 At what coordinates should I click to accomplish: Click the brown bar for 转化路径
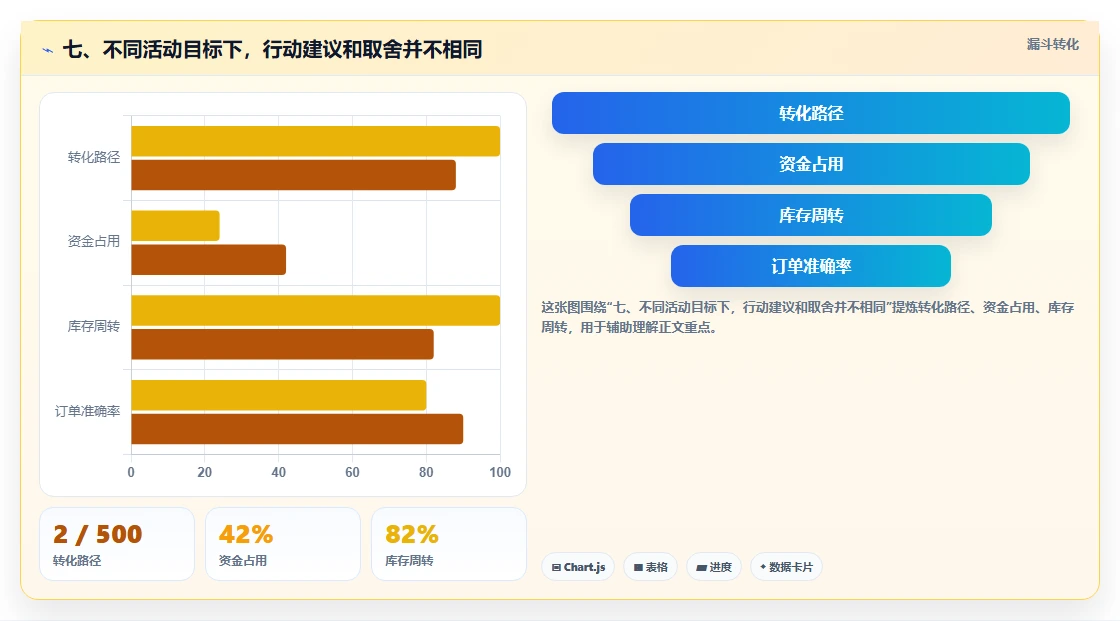[294, 175]
